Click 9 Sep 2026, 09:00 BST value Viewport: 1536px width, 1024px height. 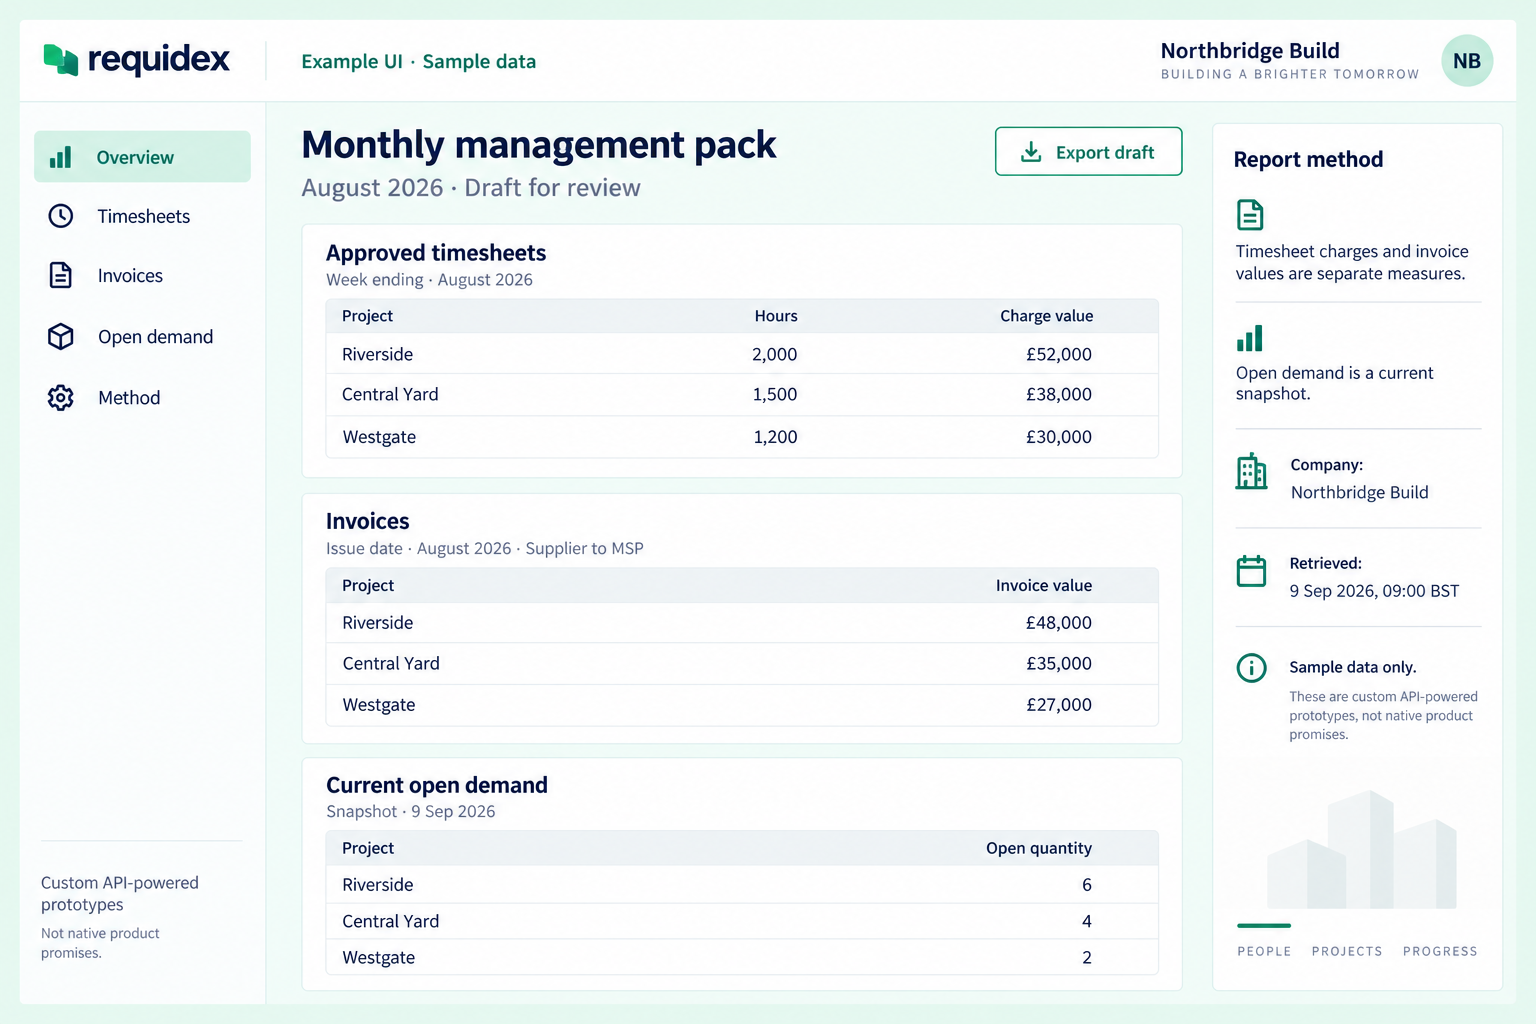click(x=1374, y=591)
